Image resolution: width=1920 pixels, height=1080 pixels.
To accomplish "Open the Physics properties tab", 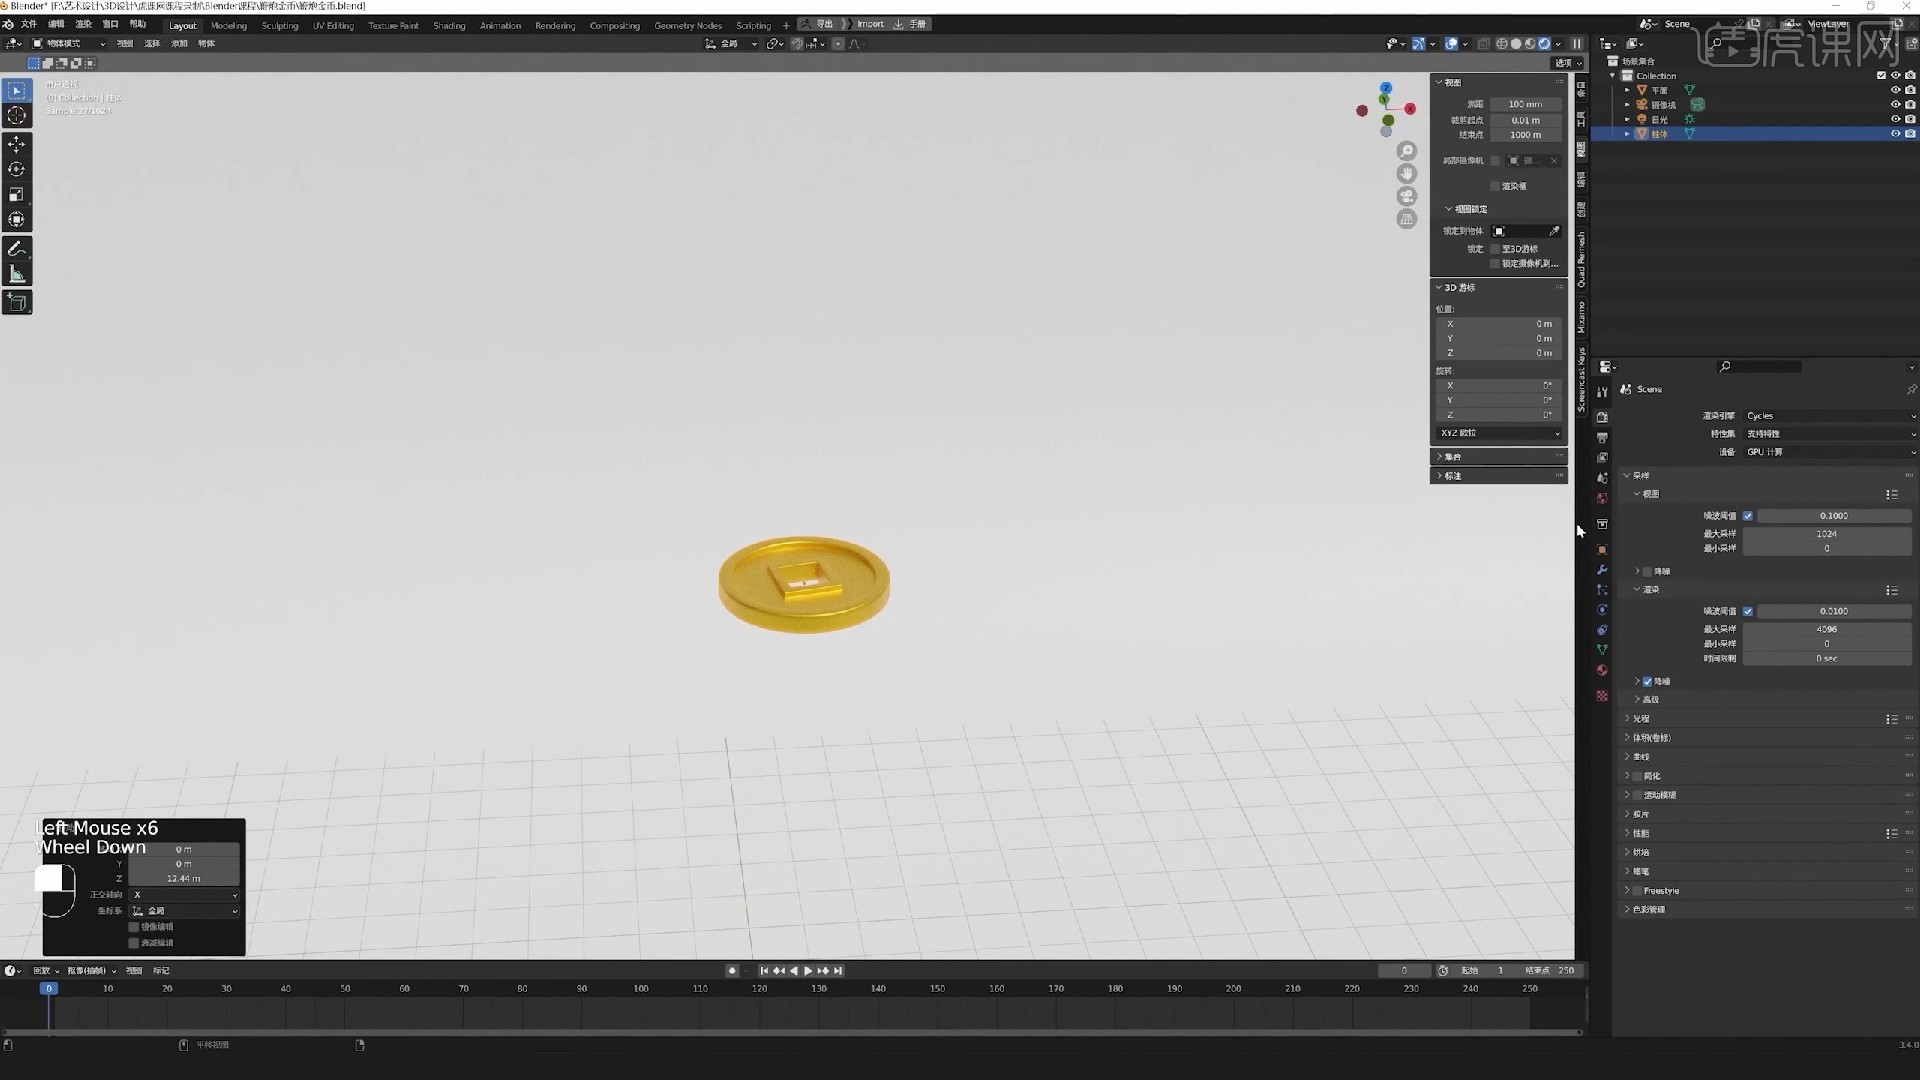I will pos(1602,610).
